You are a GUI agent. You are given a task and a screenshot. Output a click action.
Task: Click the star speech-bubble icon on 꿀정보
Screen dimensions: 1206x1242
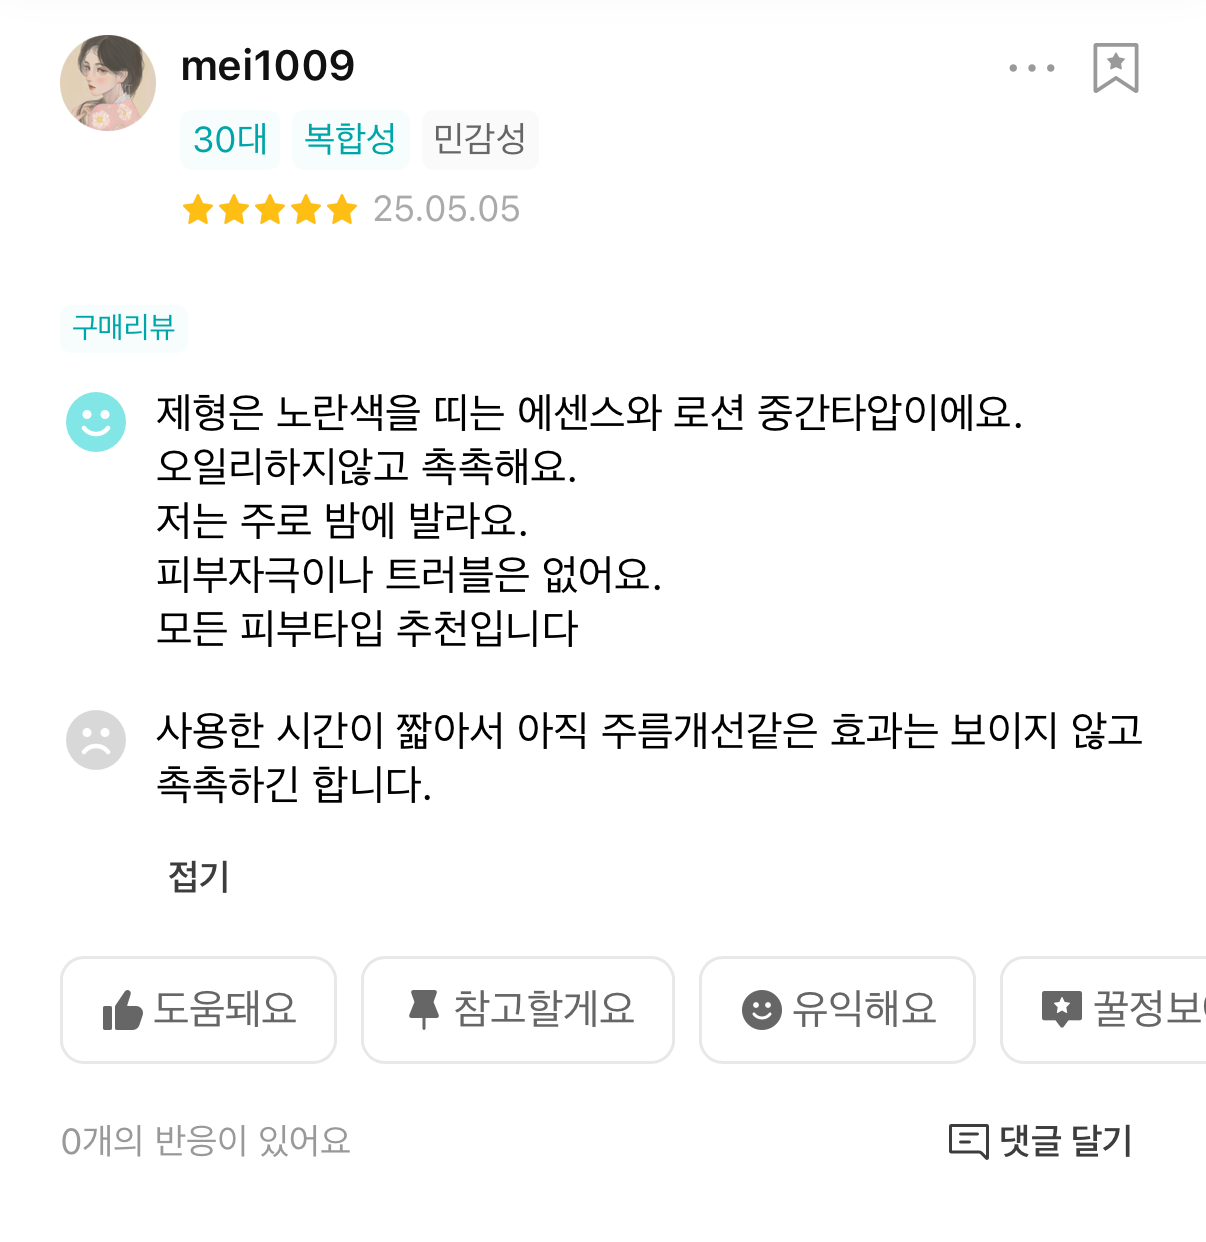coord(1061,1009)
